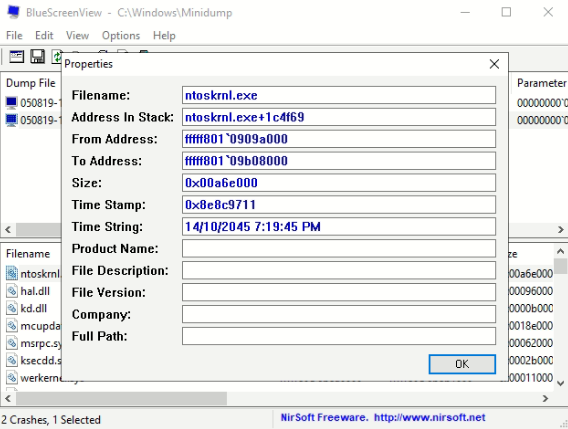Sort by Parameter column header

pyautogui.click(x=541, y=83)
